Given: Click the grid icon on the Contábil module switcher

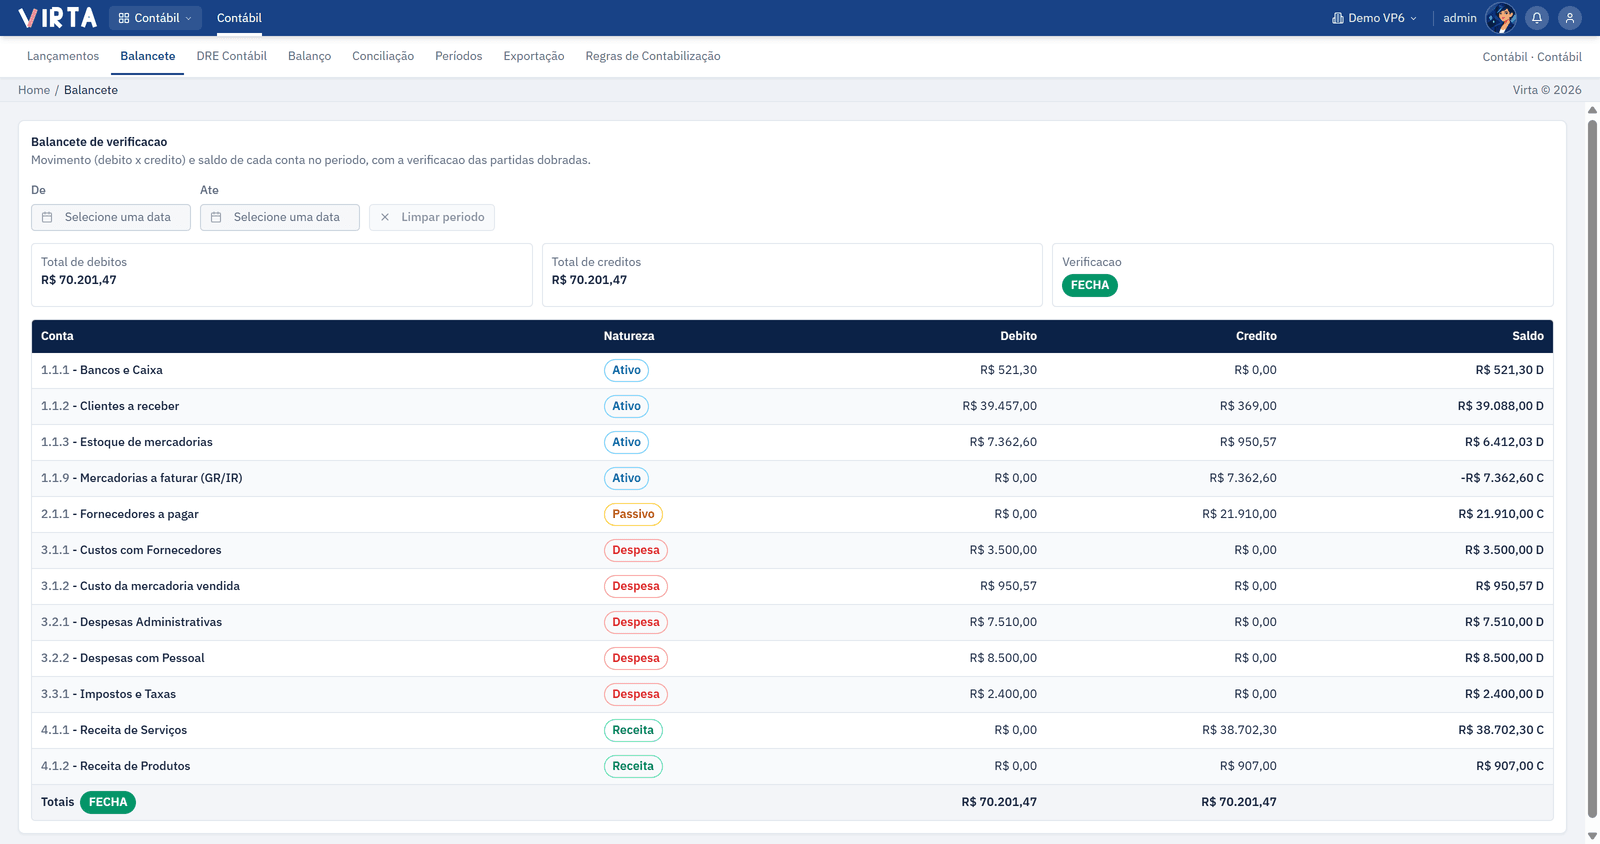Looking at the screenshot, I should click(x=124, y=18).
